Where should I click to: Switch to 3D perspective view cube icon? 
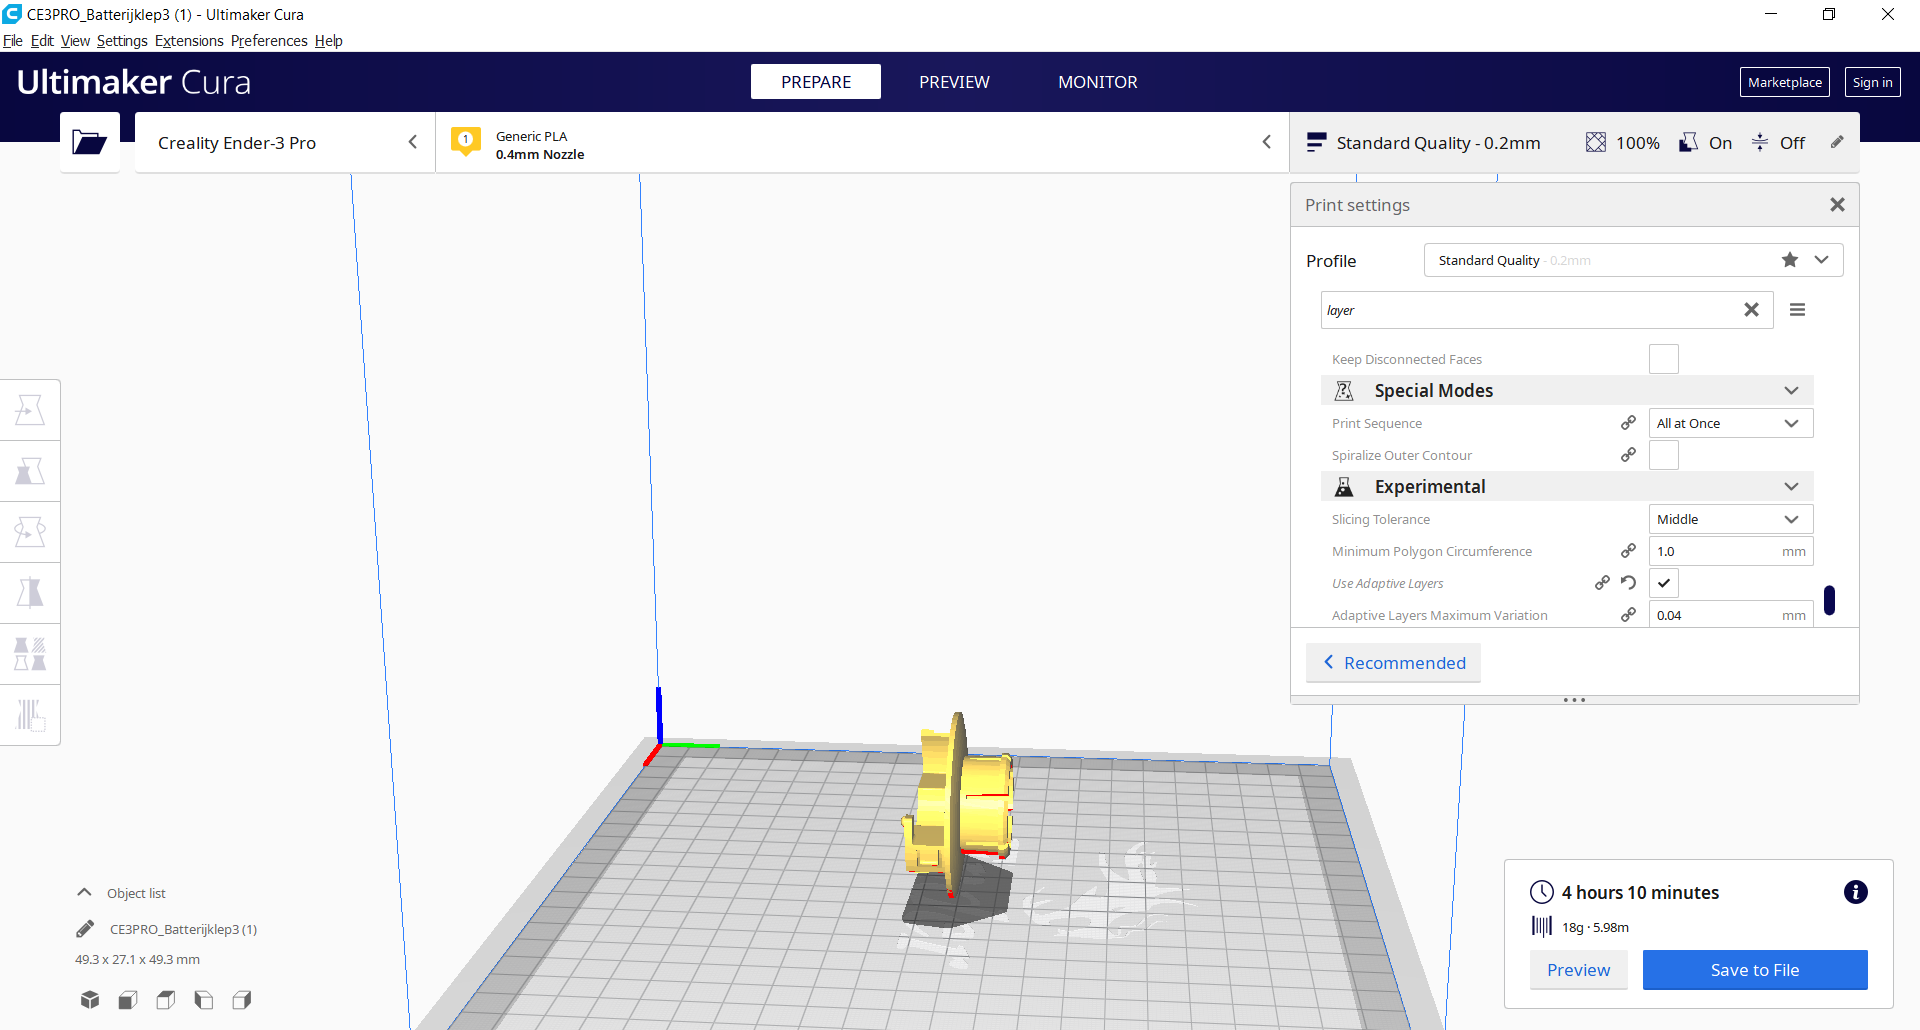pos(90,999)
